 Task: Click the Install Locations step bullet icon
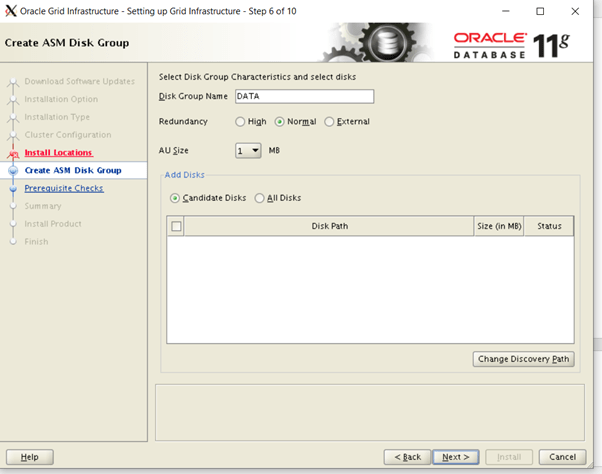pyautogui.click(x=13, y=153)
